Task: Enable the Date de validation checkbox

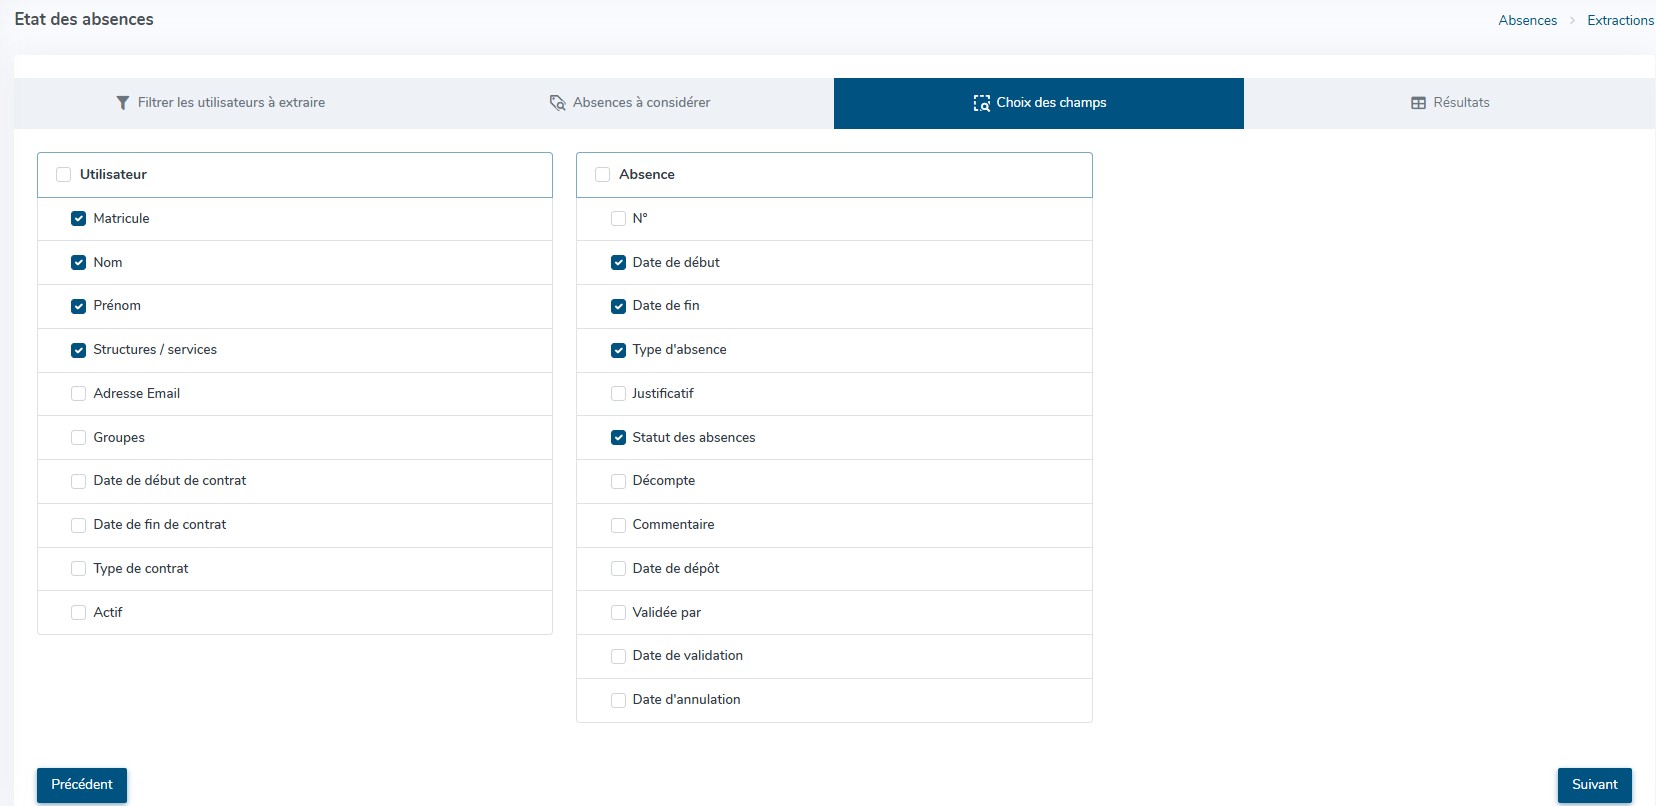Action: tap(618, 657)
